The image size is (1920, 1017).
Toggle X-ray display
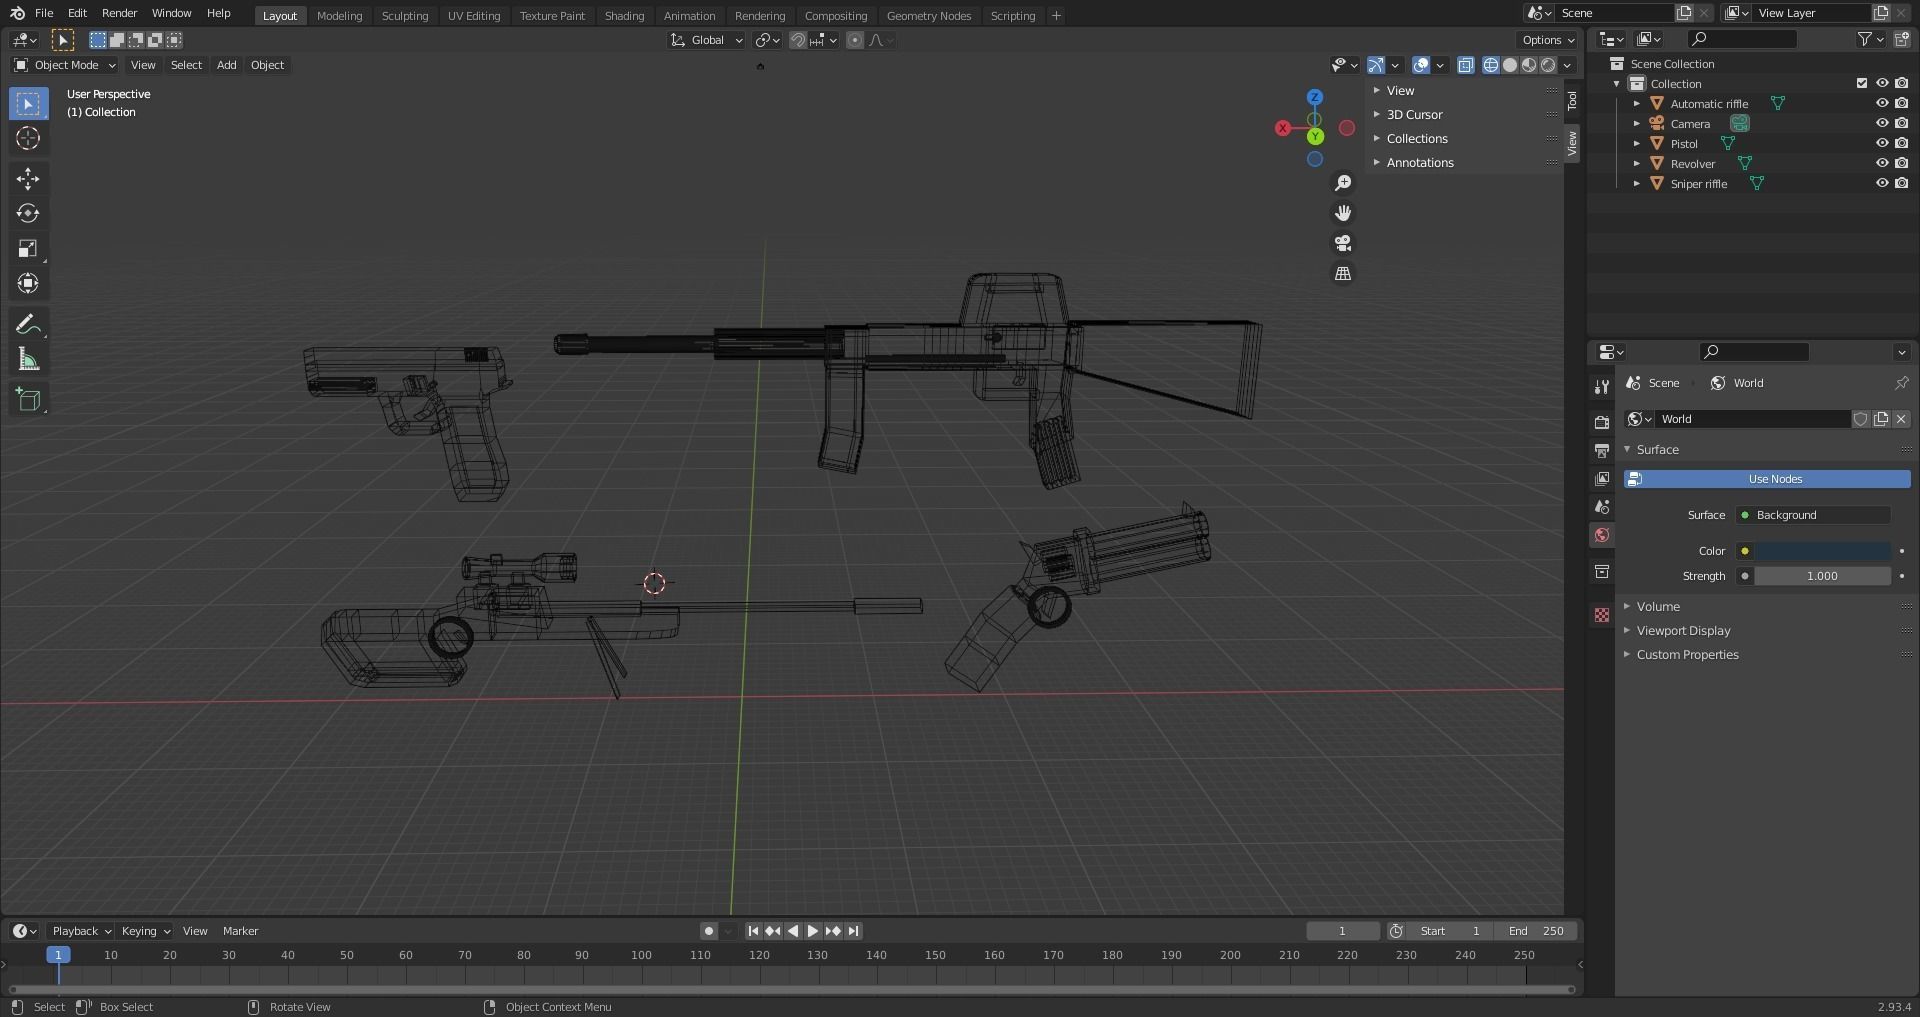click(1466, 65)
